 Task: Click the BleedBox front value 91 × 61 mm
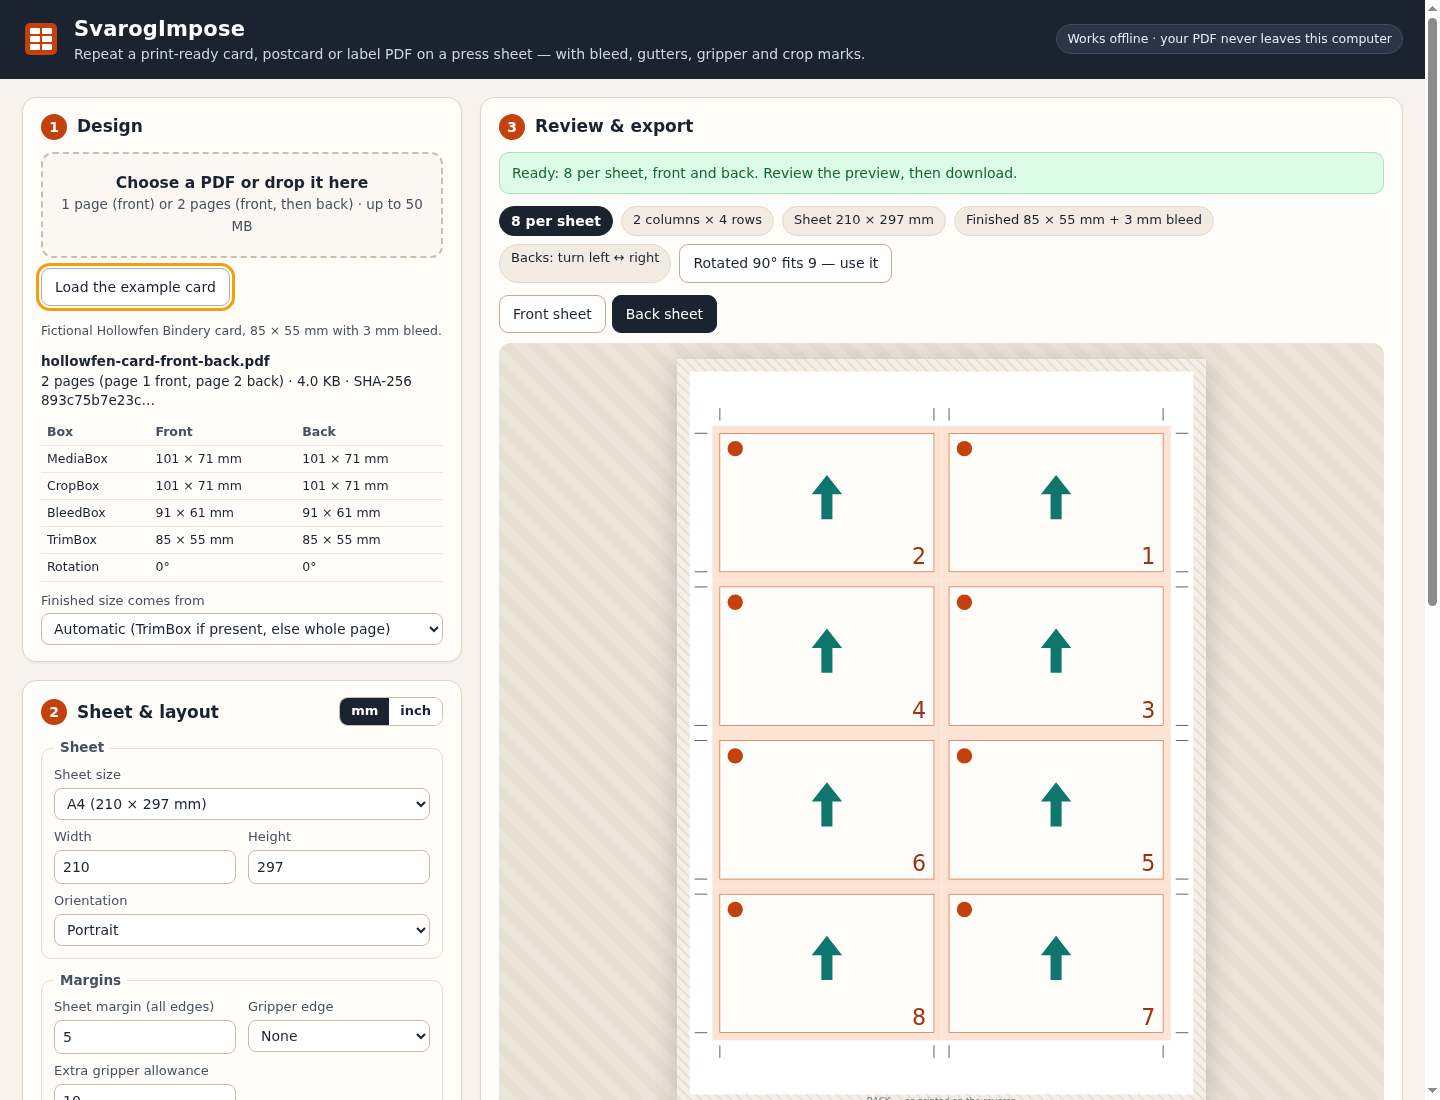coord(195,513)
